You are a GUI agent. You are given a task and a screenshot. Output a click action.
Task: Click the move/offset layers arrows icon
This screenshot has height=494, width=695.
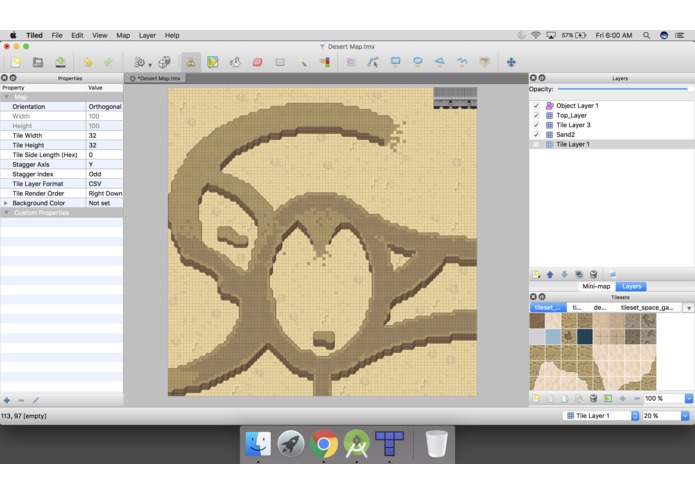(511, 62)
